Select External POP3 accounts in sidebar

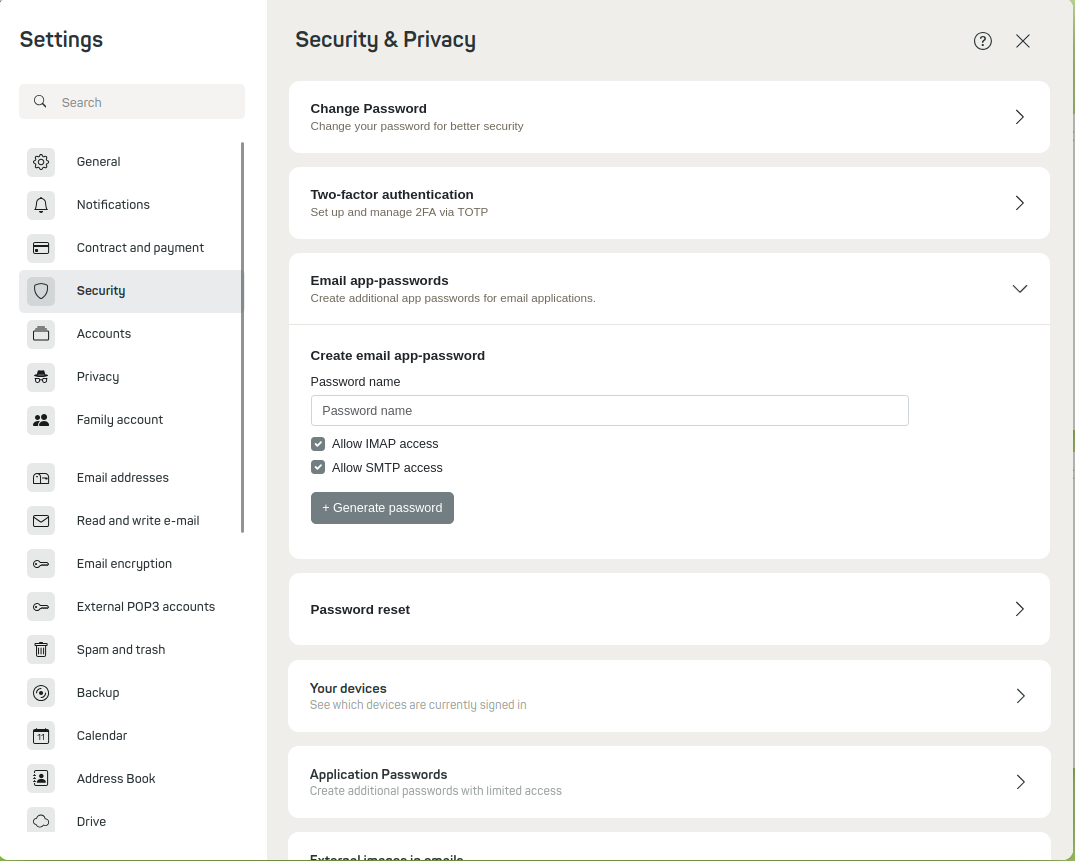click(145, 607)
